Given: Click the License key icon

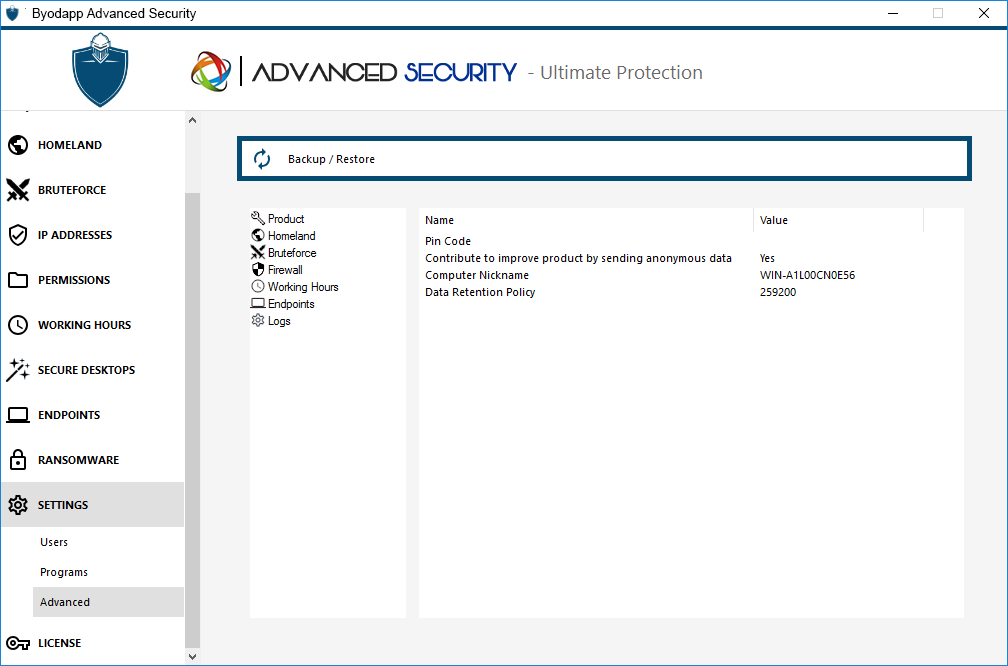Looking at the screenshot, I should point(18,643).
